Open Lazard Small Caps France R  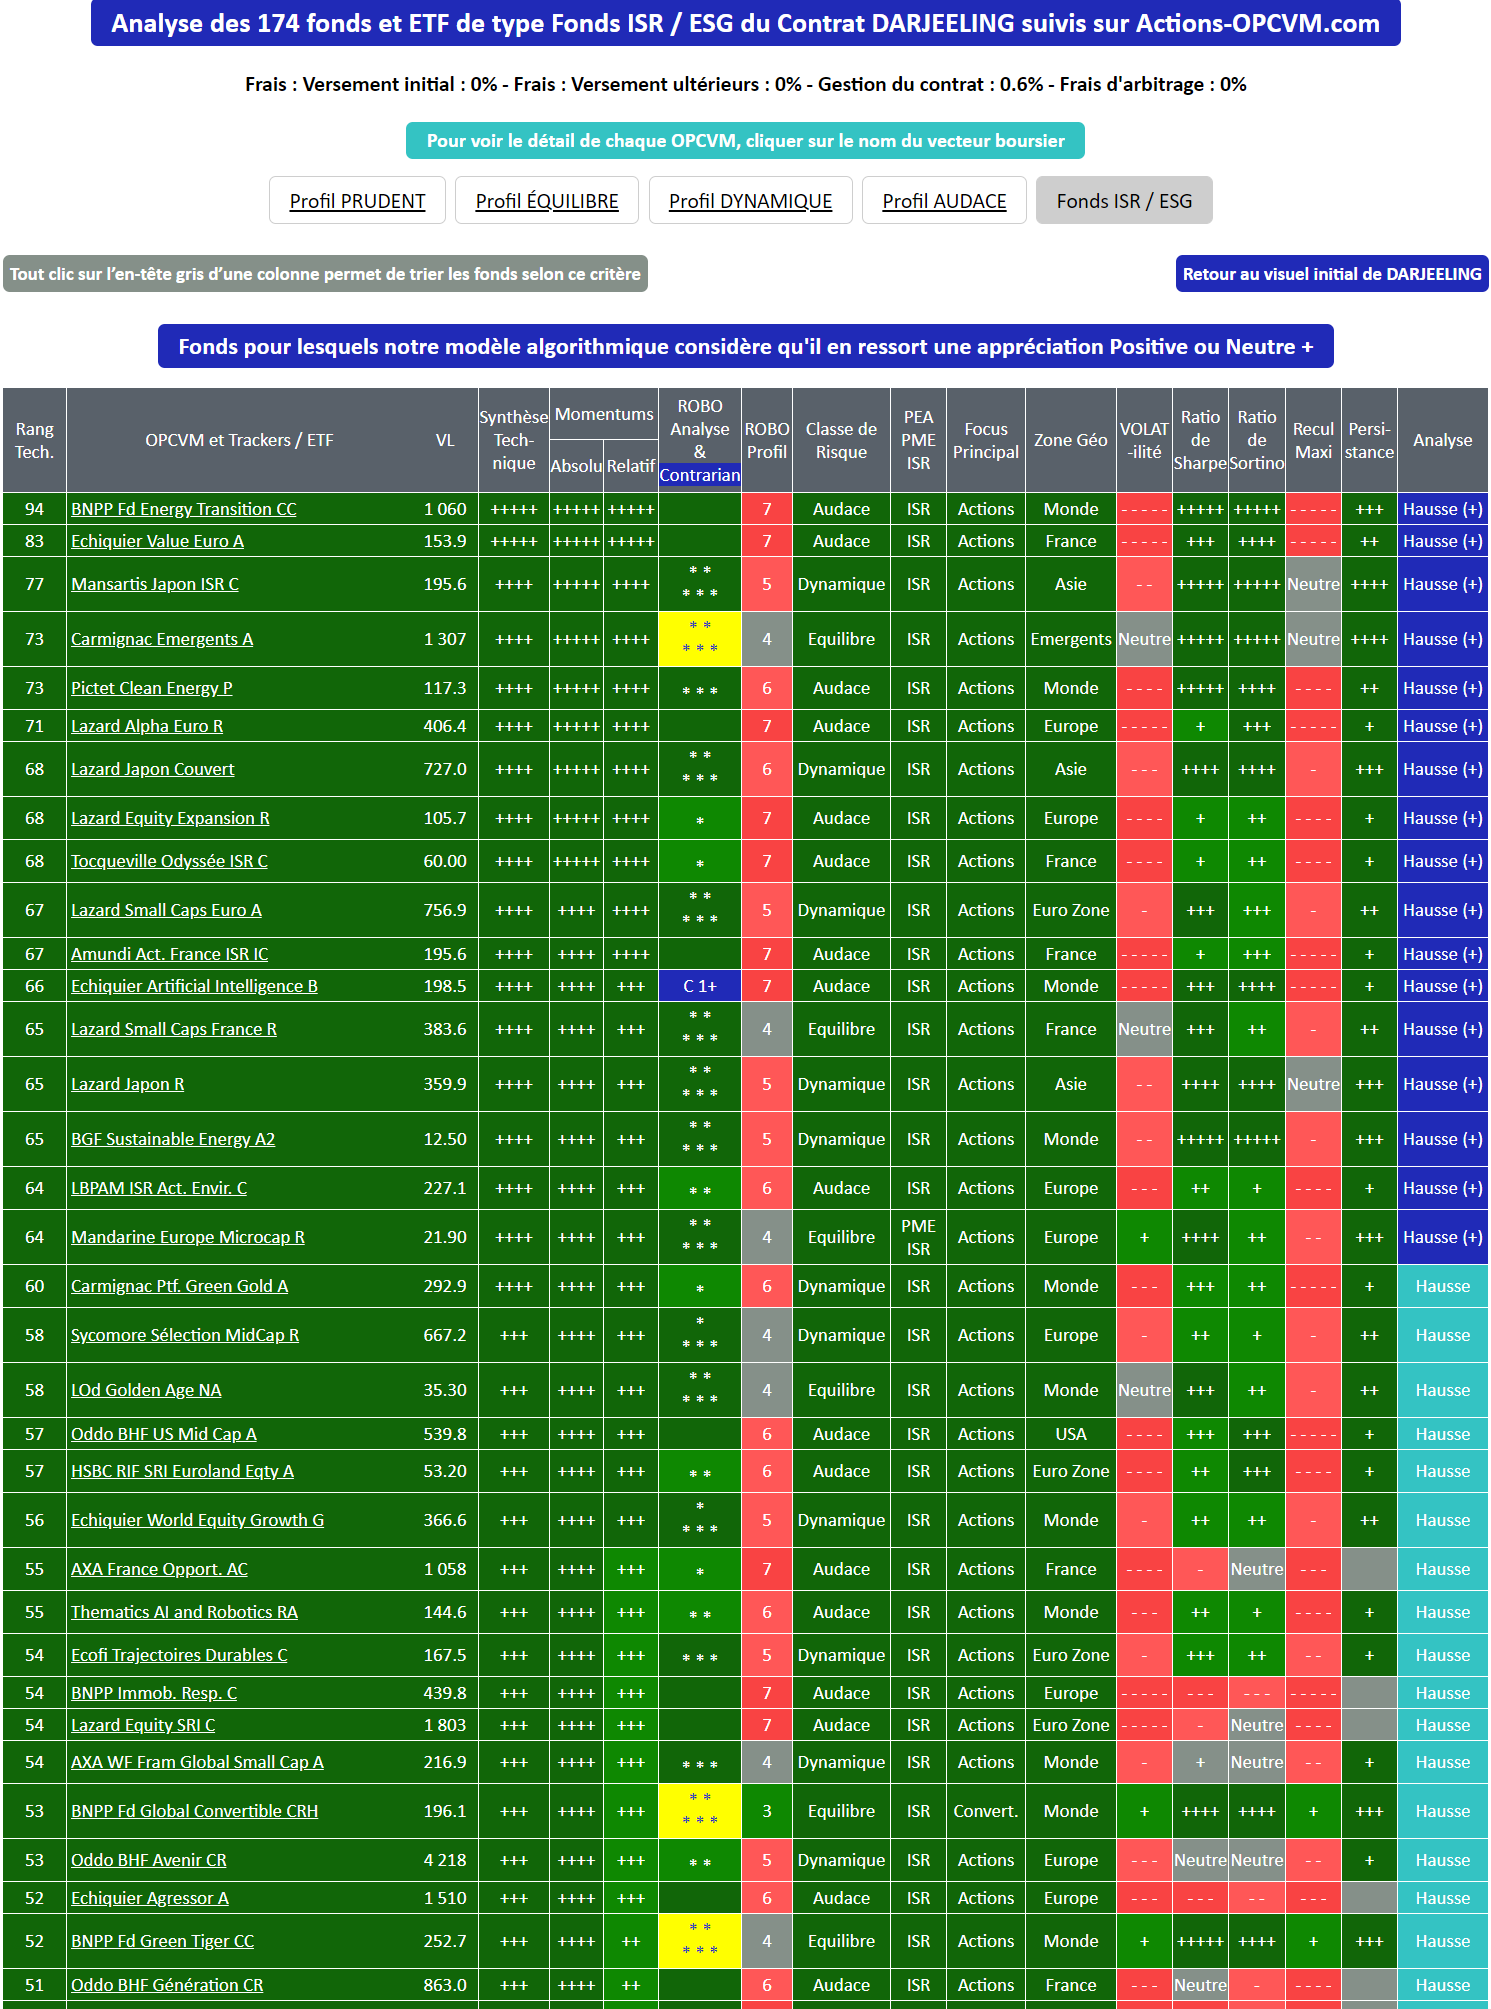pyautogui.click(x=174, y=1029)
